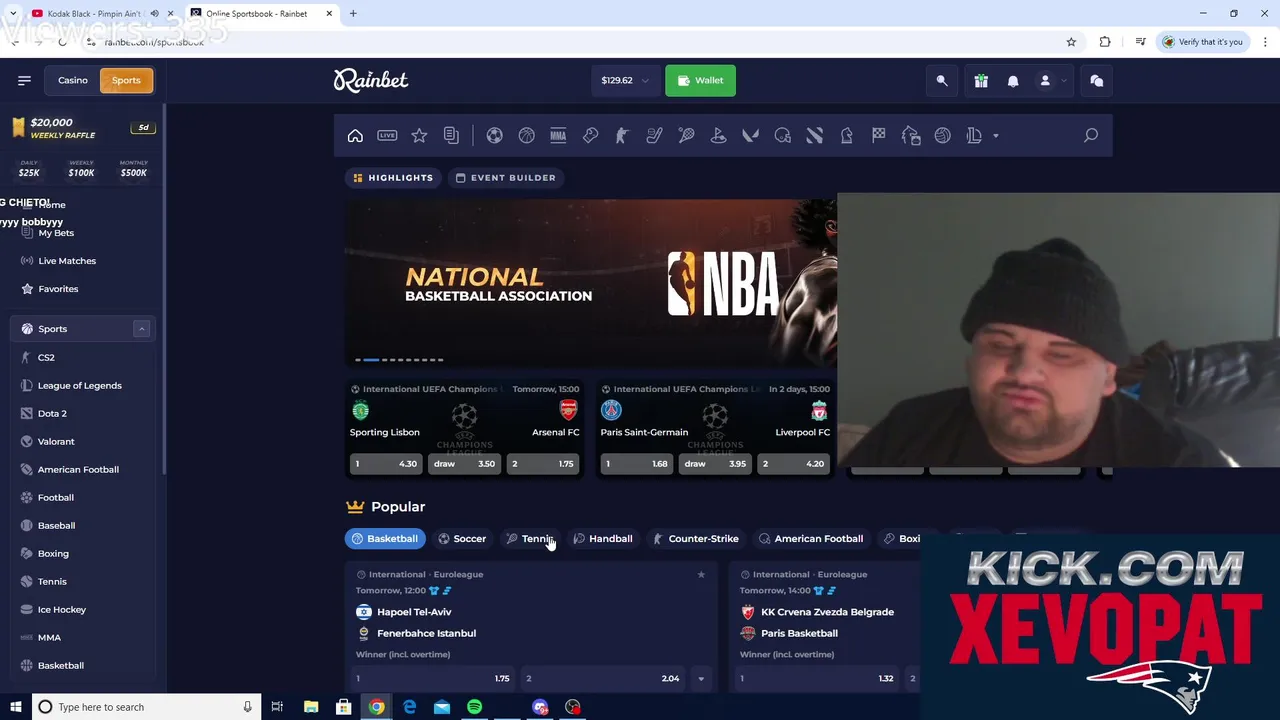Viewport: 1280px width, 720px height.
Task: Select the MMA sport icon
Action: (x=558, y=135)
